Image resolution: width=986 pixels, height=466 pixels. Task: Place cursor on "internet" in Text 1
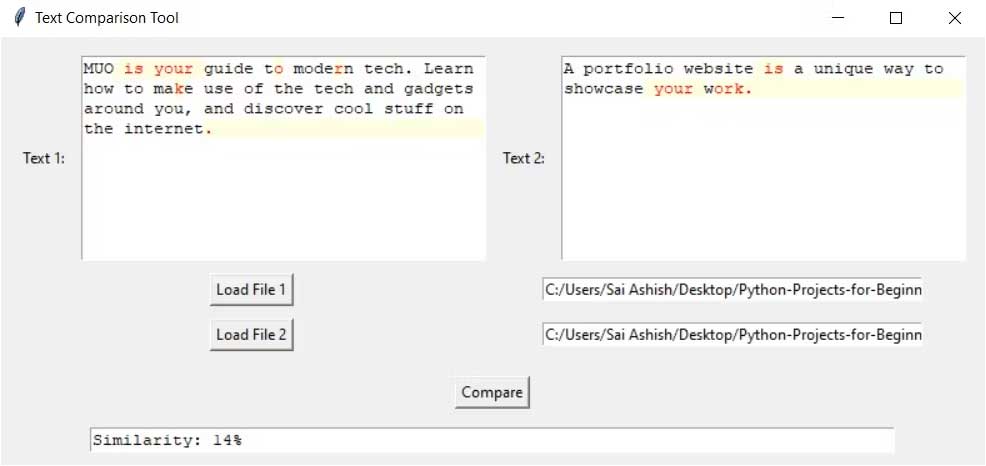click(163, 129)
